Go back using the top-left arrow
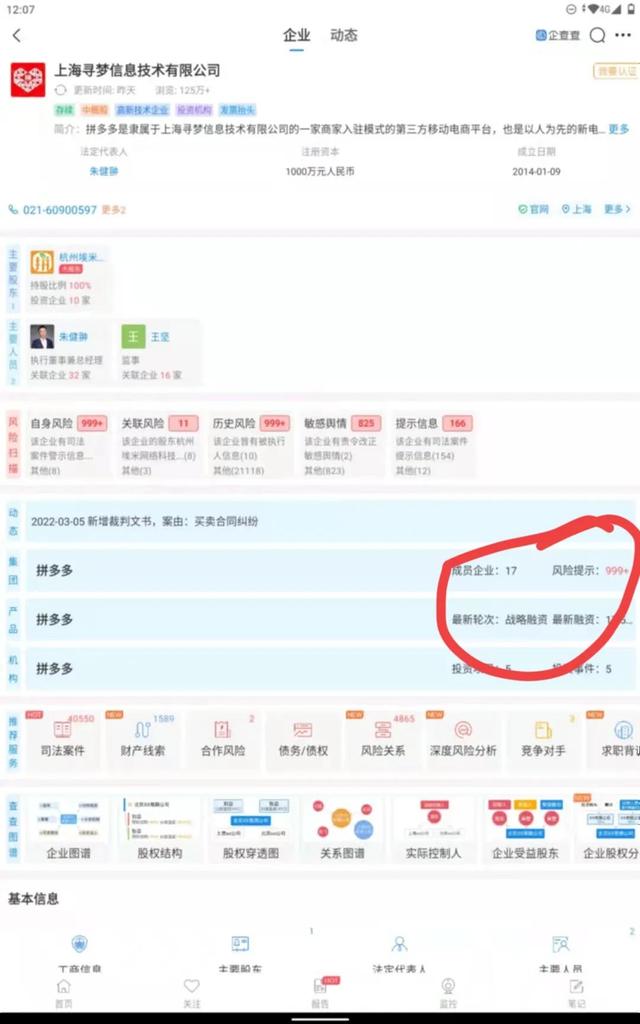Screen dimensions: 640x1024 17,35
